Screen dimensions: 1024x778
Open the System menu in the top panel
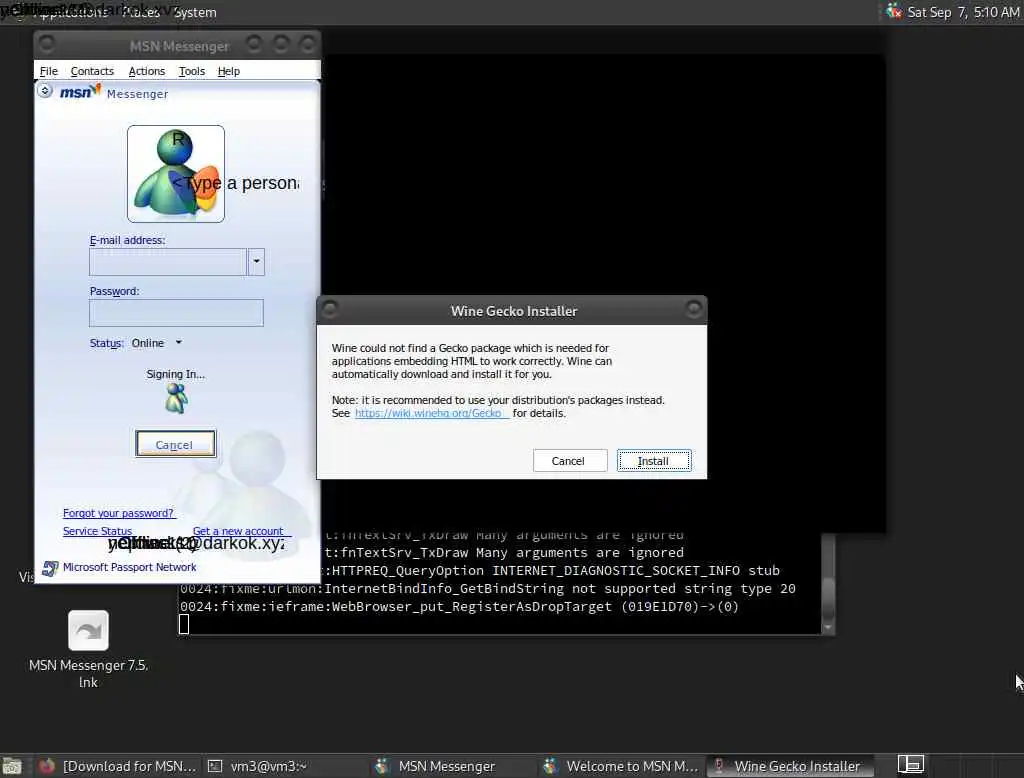[x=195, y=12]
